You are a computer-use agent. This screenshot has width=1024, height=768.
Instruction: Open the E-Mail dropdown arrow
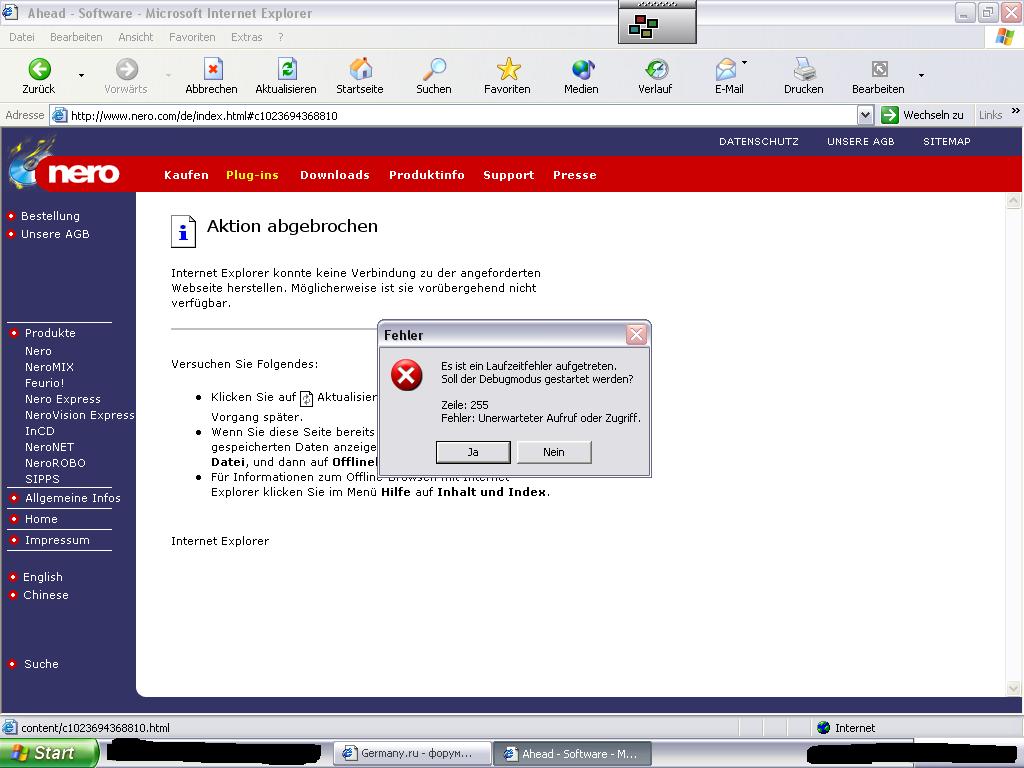coord(744,63)
